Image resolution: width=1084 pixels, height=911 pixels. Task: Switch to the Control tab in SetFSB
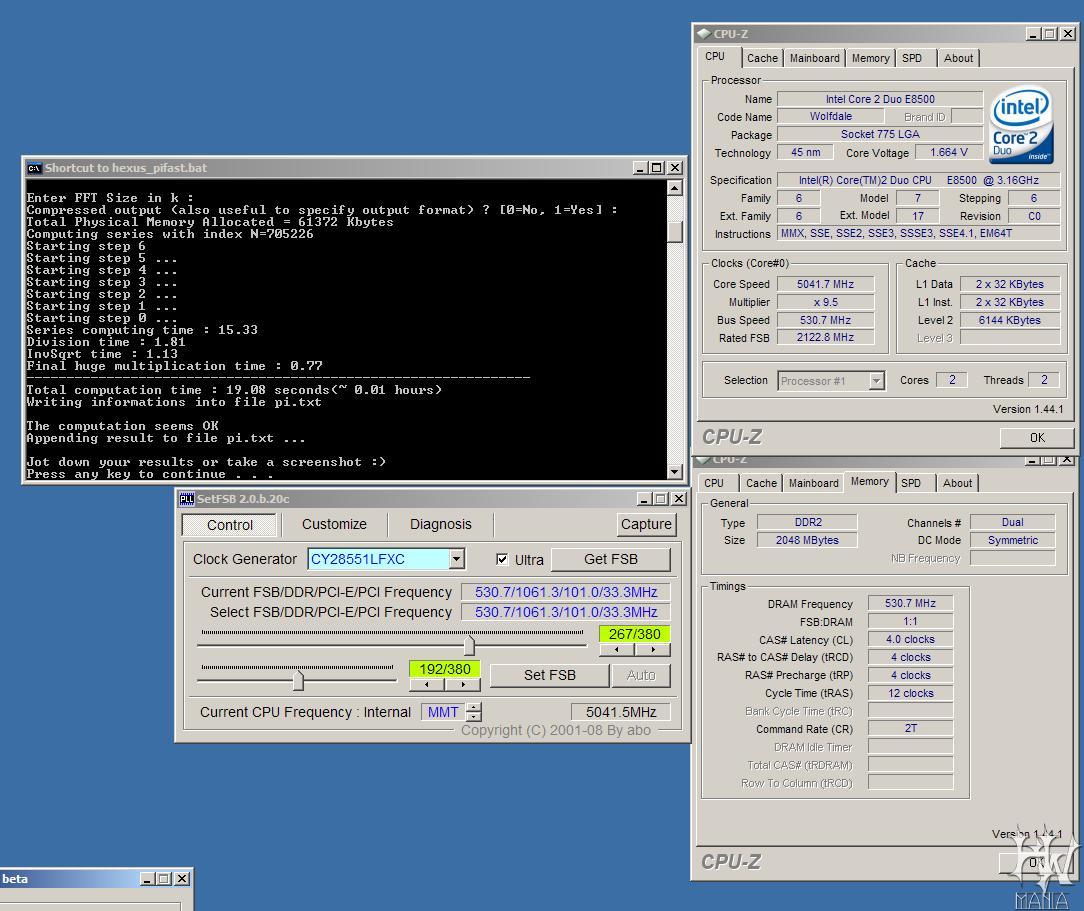[x=230, y=525]
